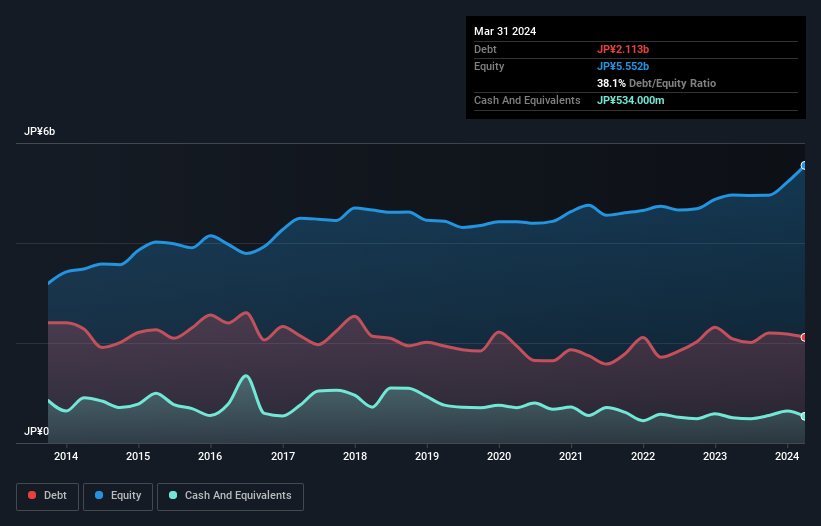Click the 38.1% Debt/Equity Ratio text
The image size is (821, 526).
point(657,83)
